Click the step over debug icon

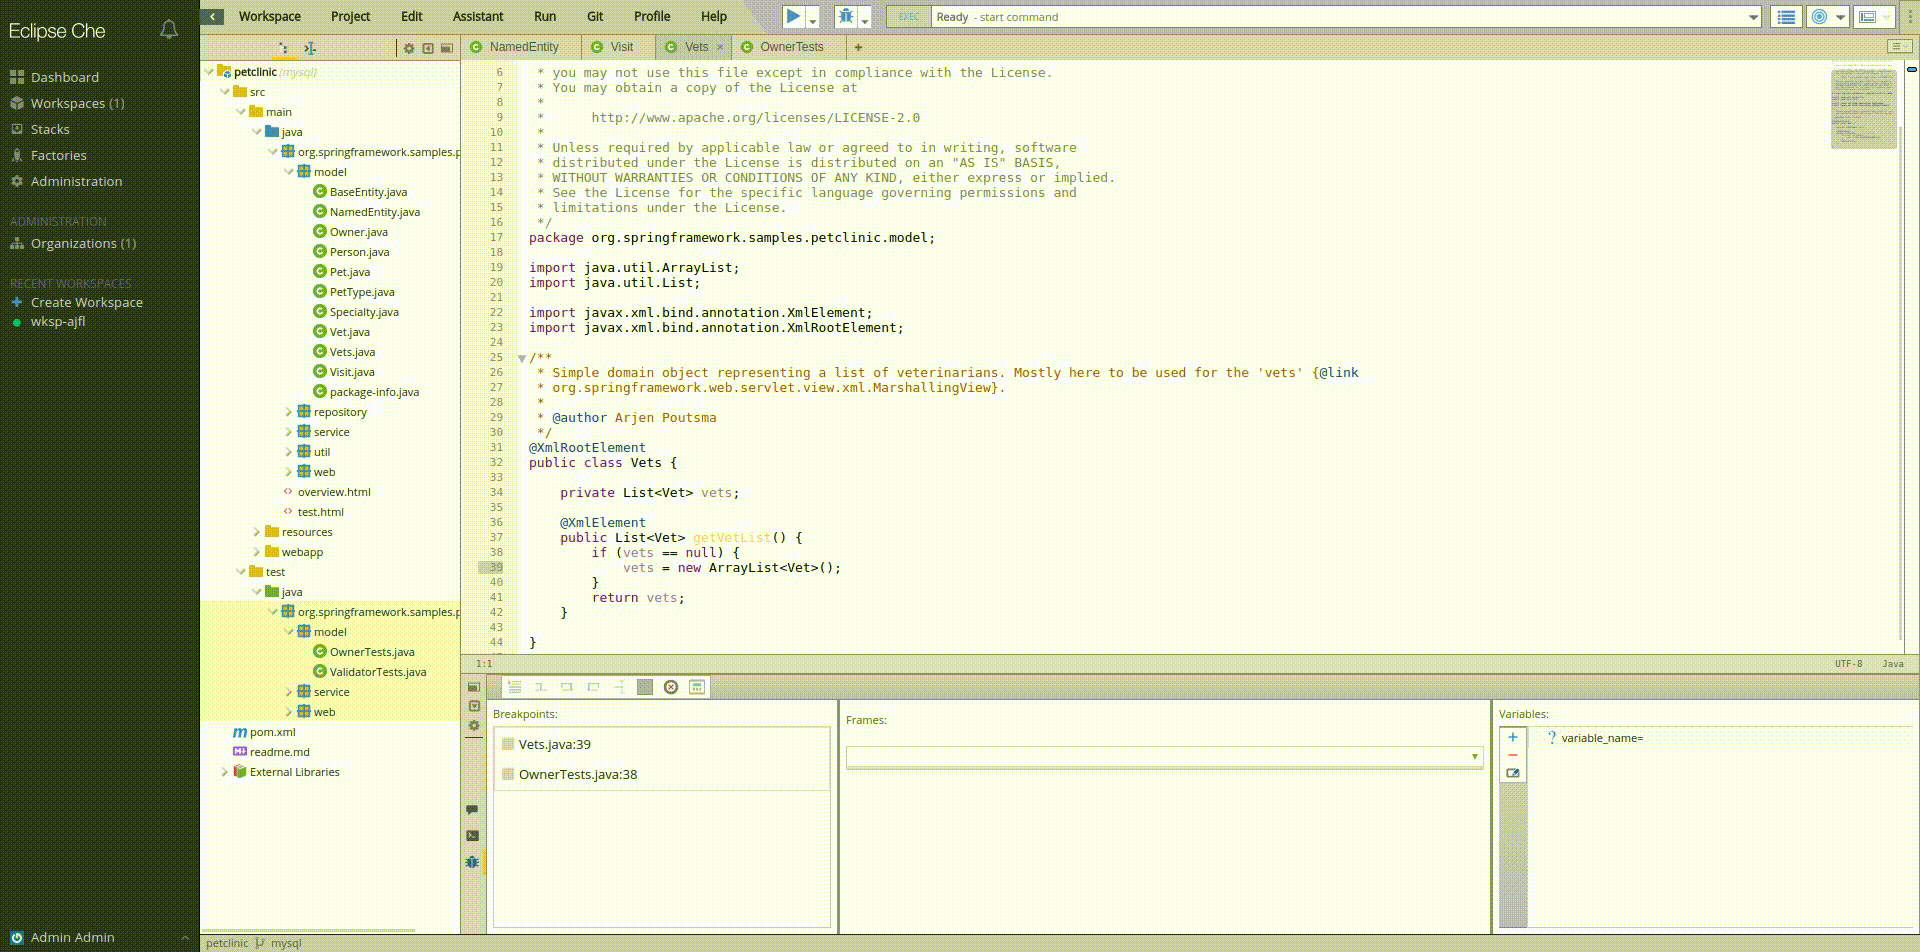(x=566, y=687)
